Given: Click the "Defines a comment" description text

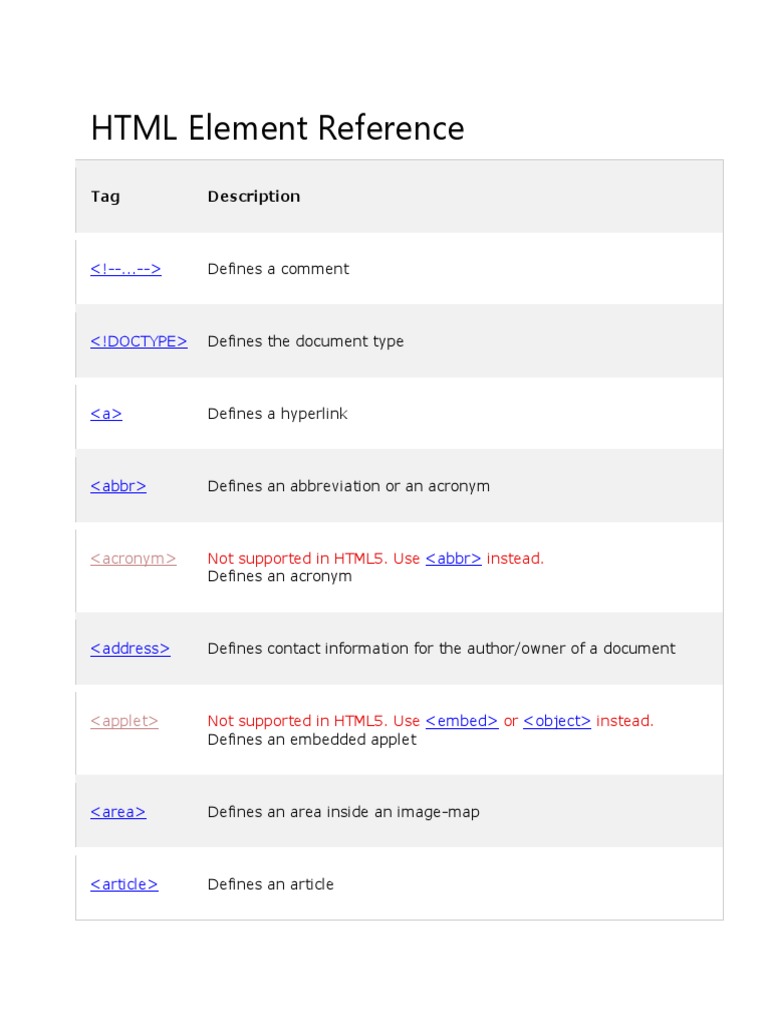Looking at the screenshot, I should click(278, 269).
